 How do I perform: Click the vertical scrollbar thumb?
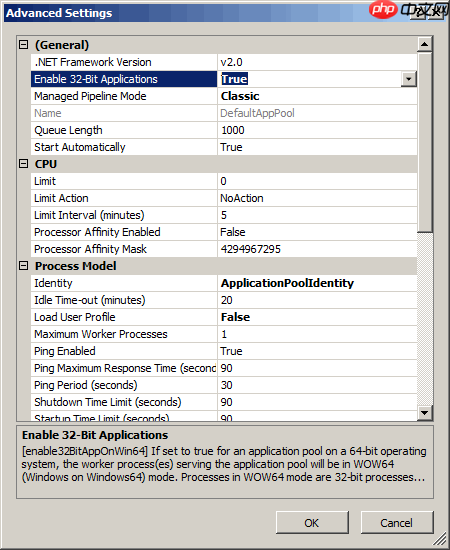[425, 142]
